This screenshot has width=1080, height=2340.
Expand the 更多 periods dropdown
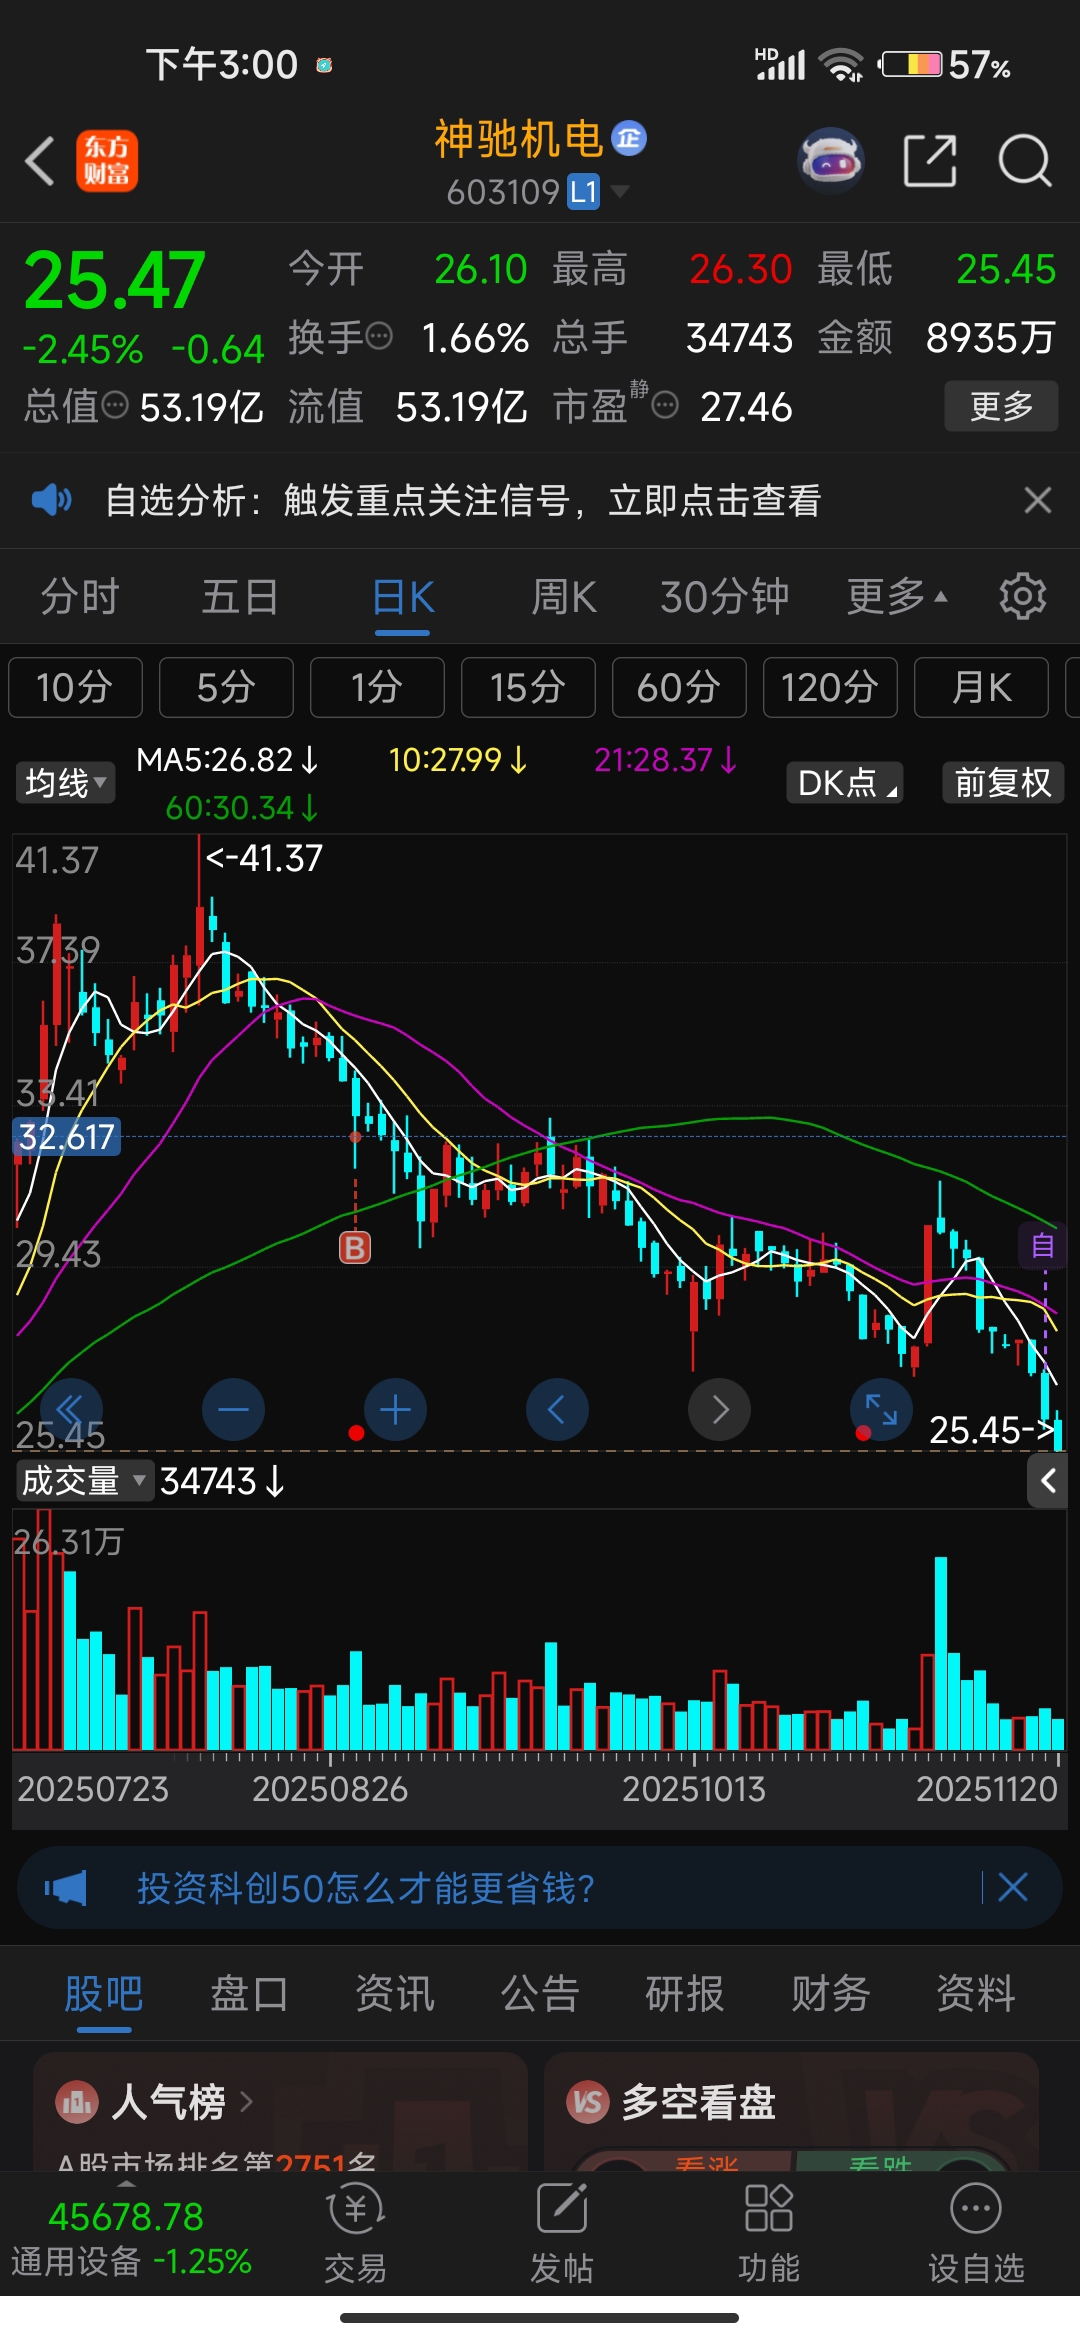click(897, 597)
